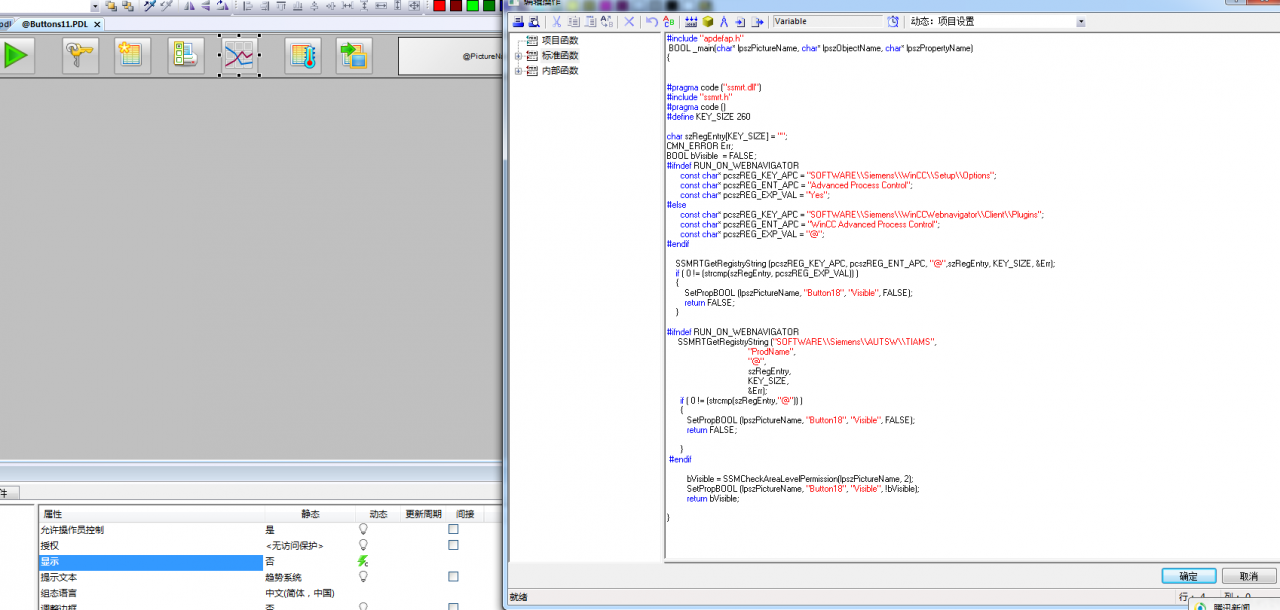
Task: Click the green arrow picture-change icon button
Action: [354, 55]
